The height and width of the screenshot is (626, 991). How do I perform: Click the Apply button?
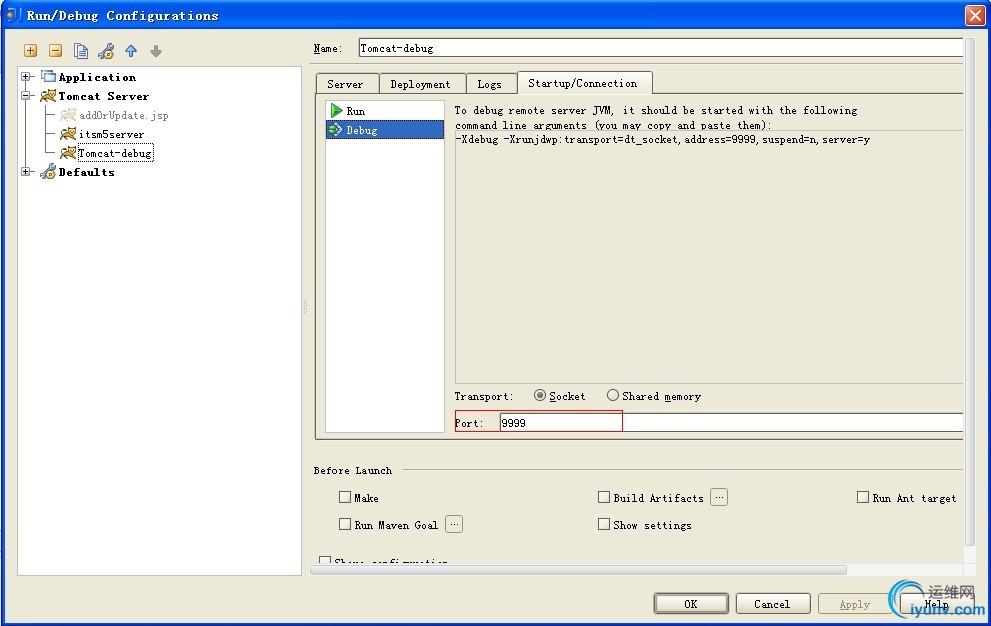(854, 604)
